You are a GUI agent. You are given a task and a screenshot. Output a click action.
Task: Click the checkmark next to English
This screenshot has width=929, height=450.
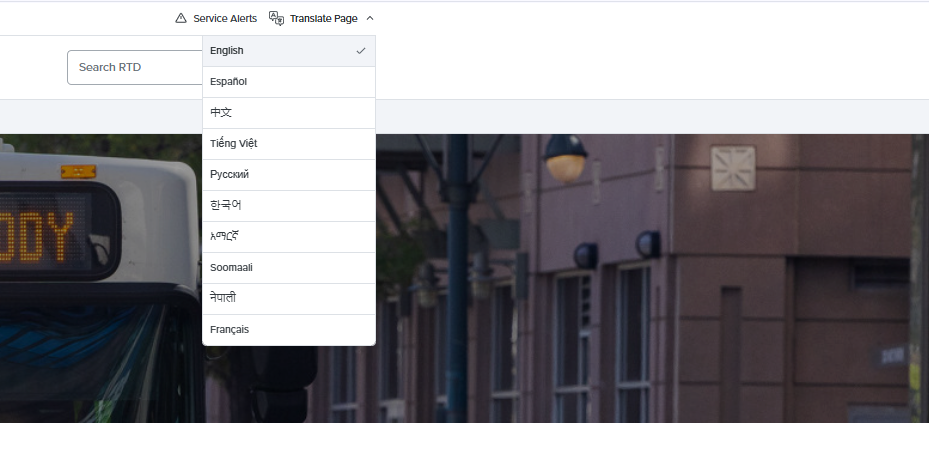tap(360, 51)
